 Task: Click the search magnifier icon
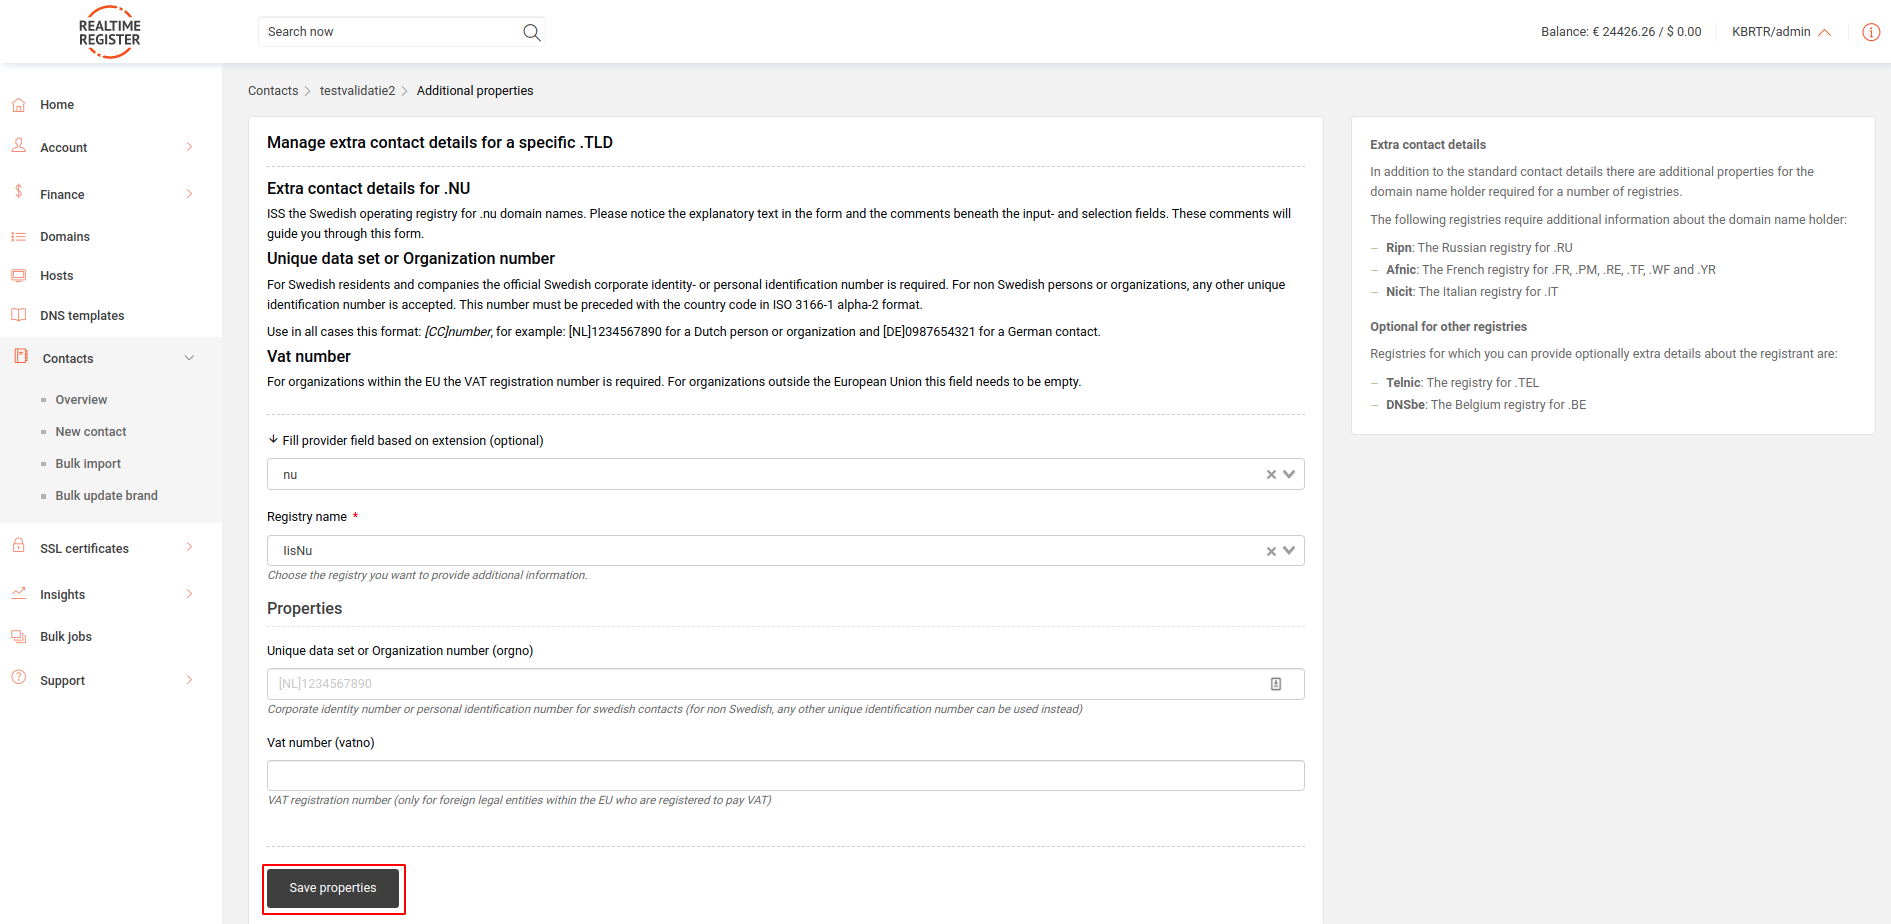click(x=531, y=31)
